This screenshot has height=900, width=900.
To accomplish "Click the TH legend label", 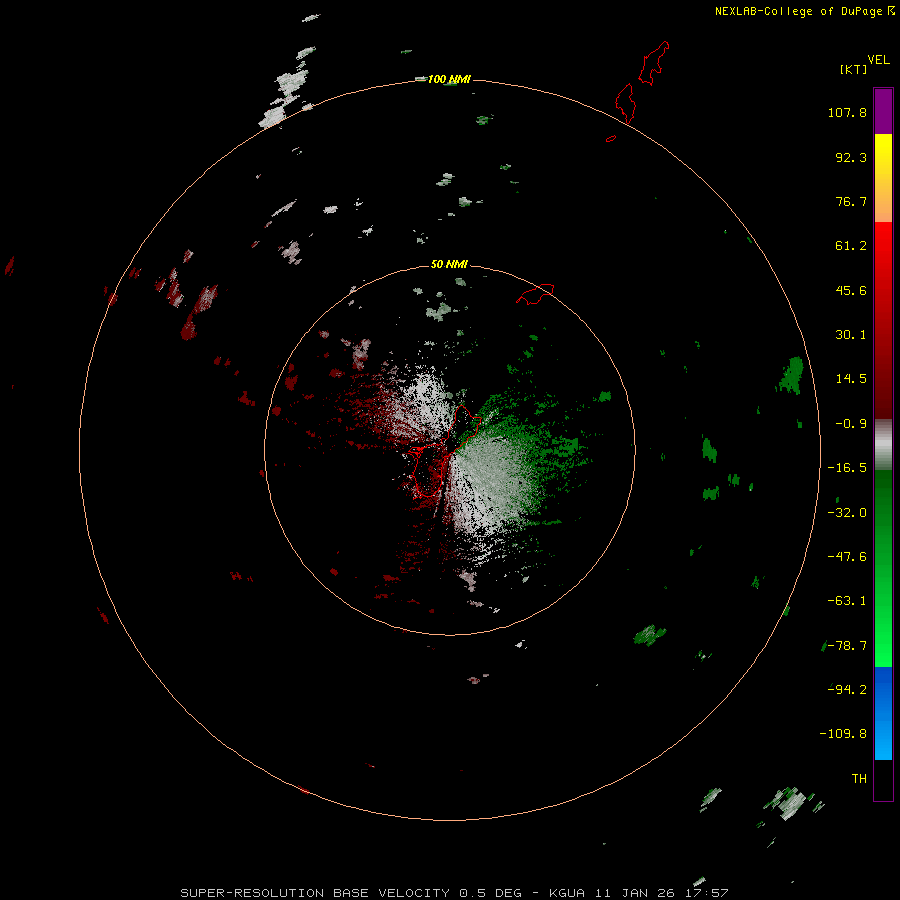I will click(x=859, y=778).
